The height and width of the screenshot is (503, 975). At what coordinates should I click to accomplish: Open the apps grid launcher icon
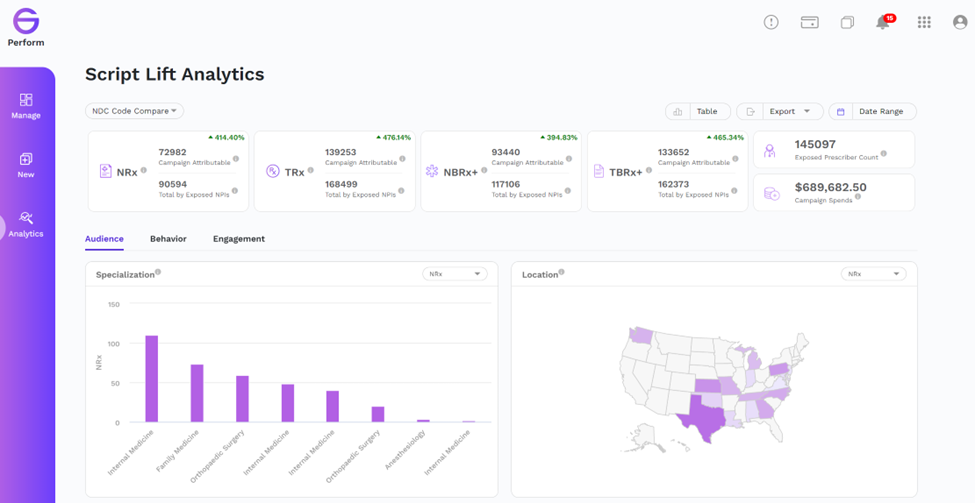(924, 22)
